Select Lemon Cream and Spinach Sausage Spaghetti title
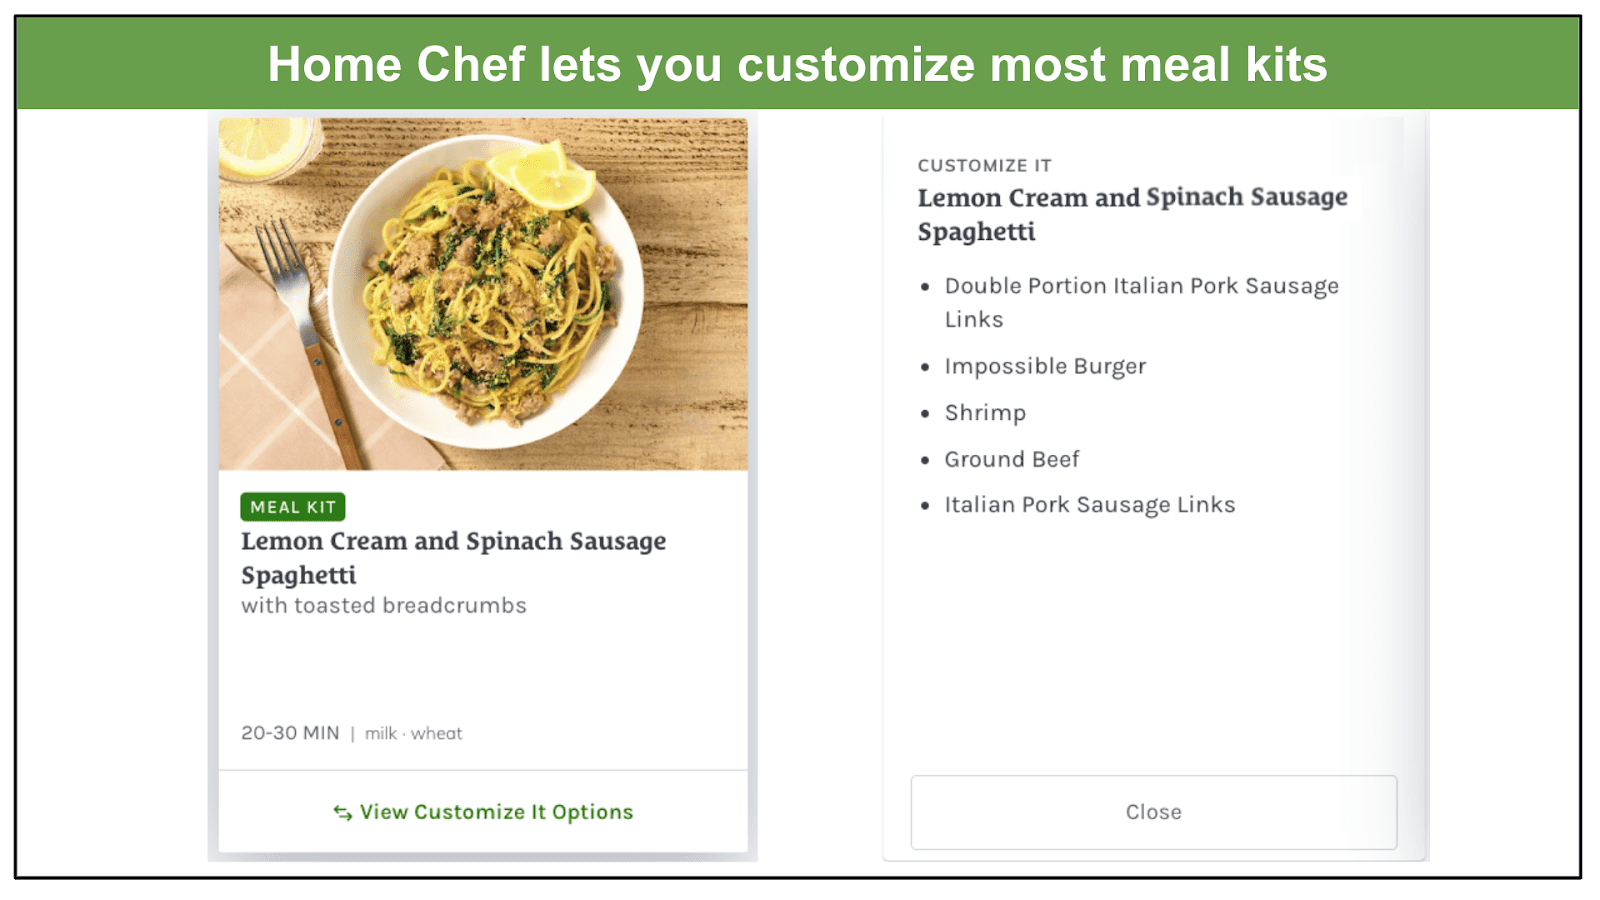 pyautogui.click(x=453, y=557)
